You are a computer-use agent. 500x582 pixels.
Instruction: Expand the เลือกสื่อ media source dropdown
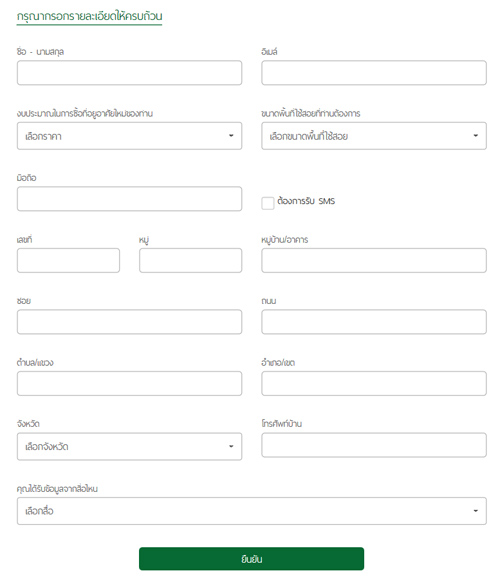[252, 511]
